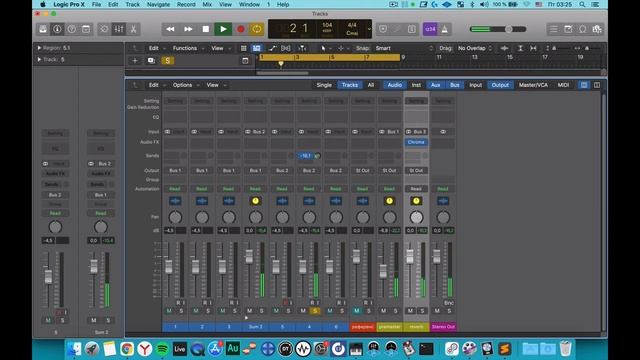
Task: Show Flex in the Tracks area
Action: [286, 48]
